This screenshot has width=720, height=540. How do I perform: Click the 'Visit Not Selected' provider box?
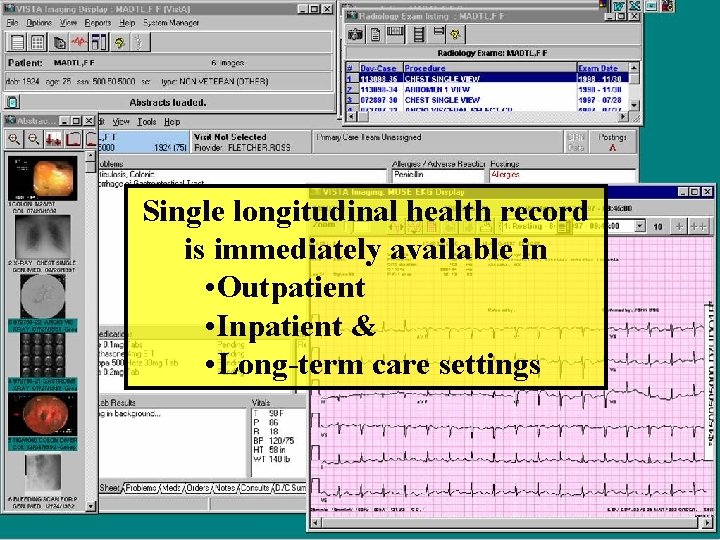coord(250,142)
